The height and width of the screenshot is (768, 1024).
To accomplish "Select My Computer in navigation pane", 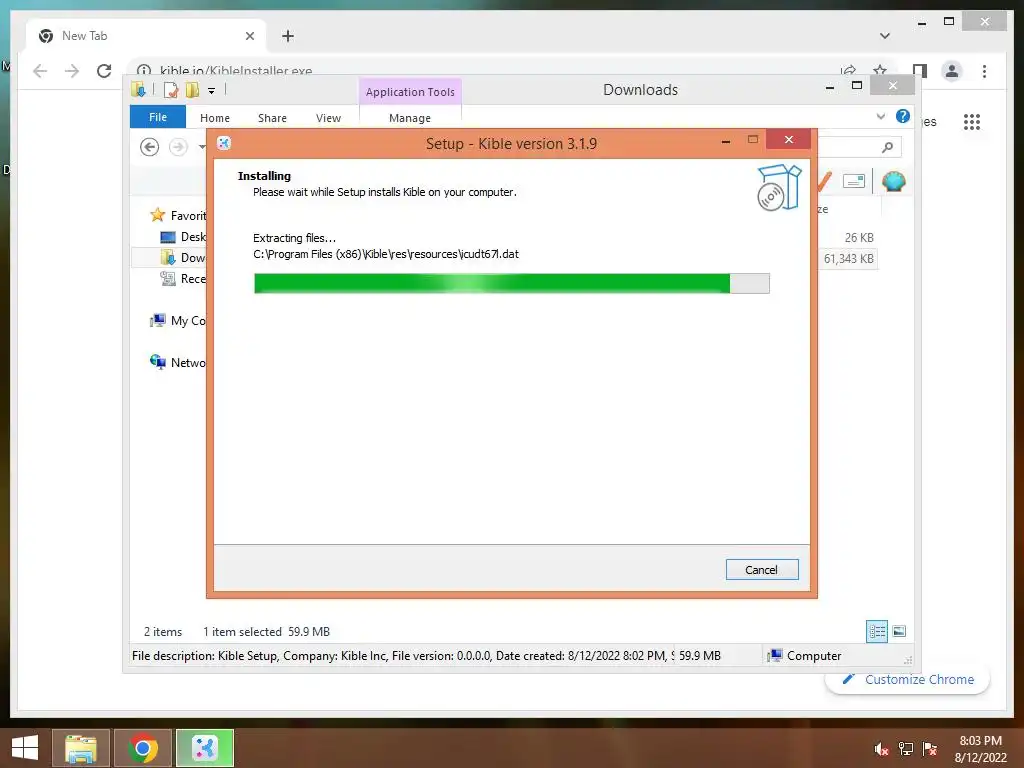I will point(178,321).
